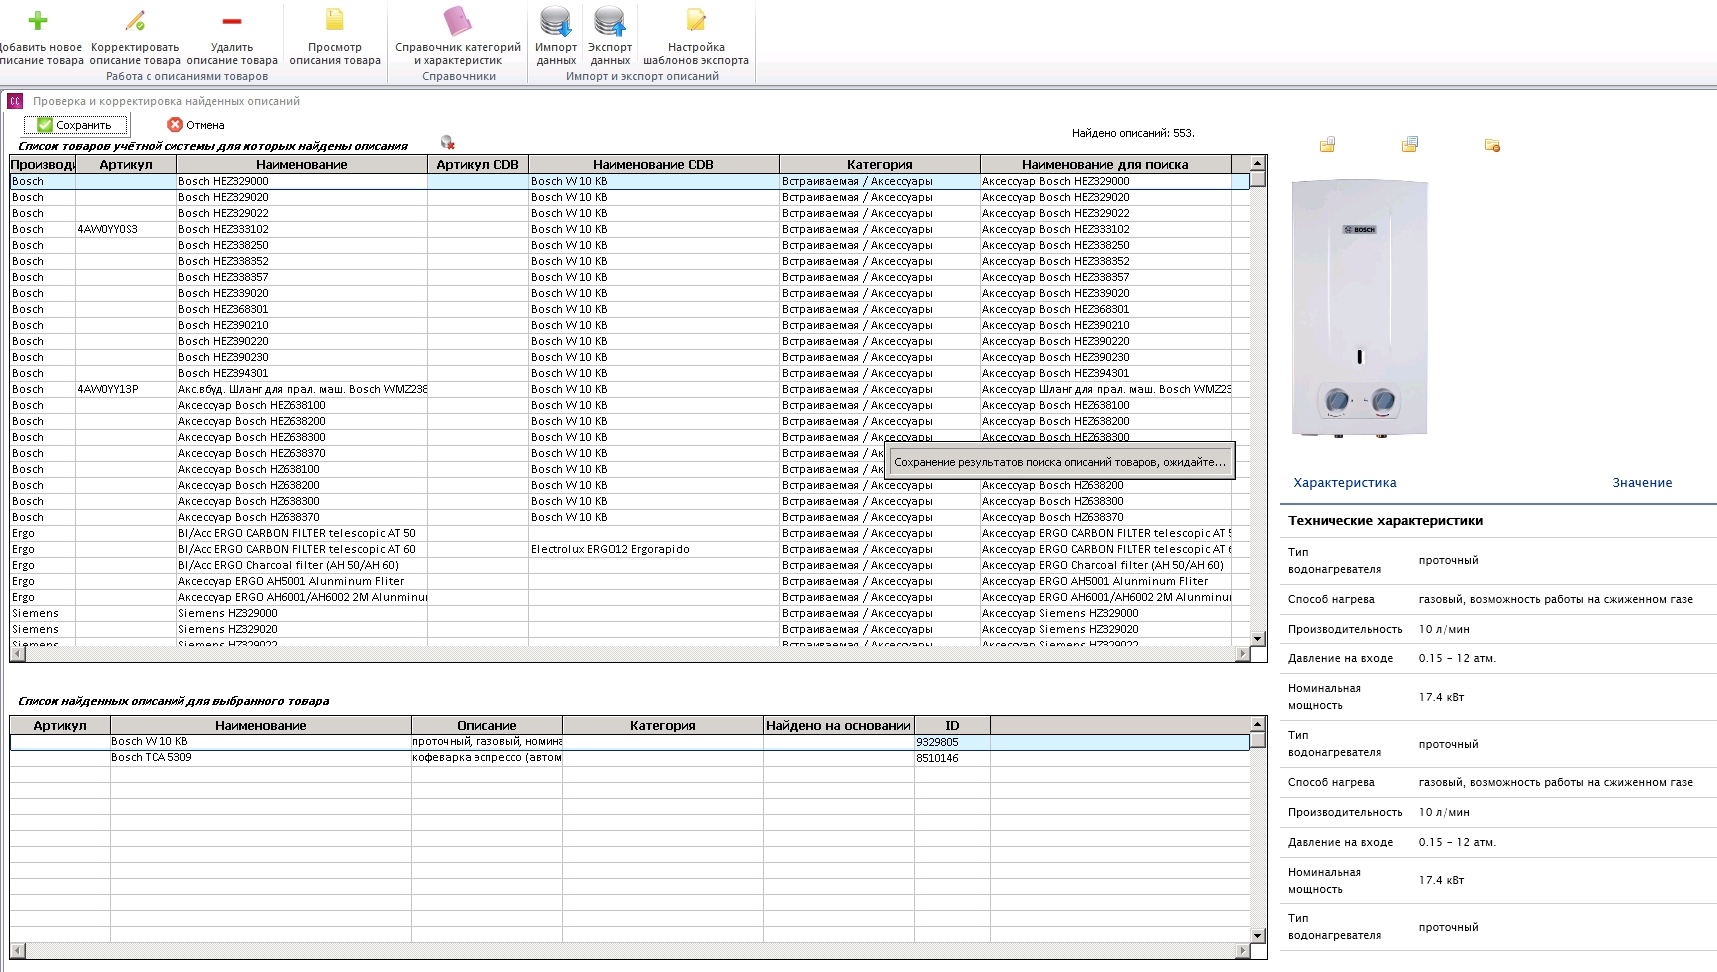Click the folder with red minus icon
This screenshot has width=1717, height=972.
pos(1492,145)
